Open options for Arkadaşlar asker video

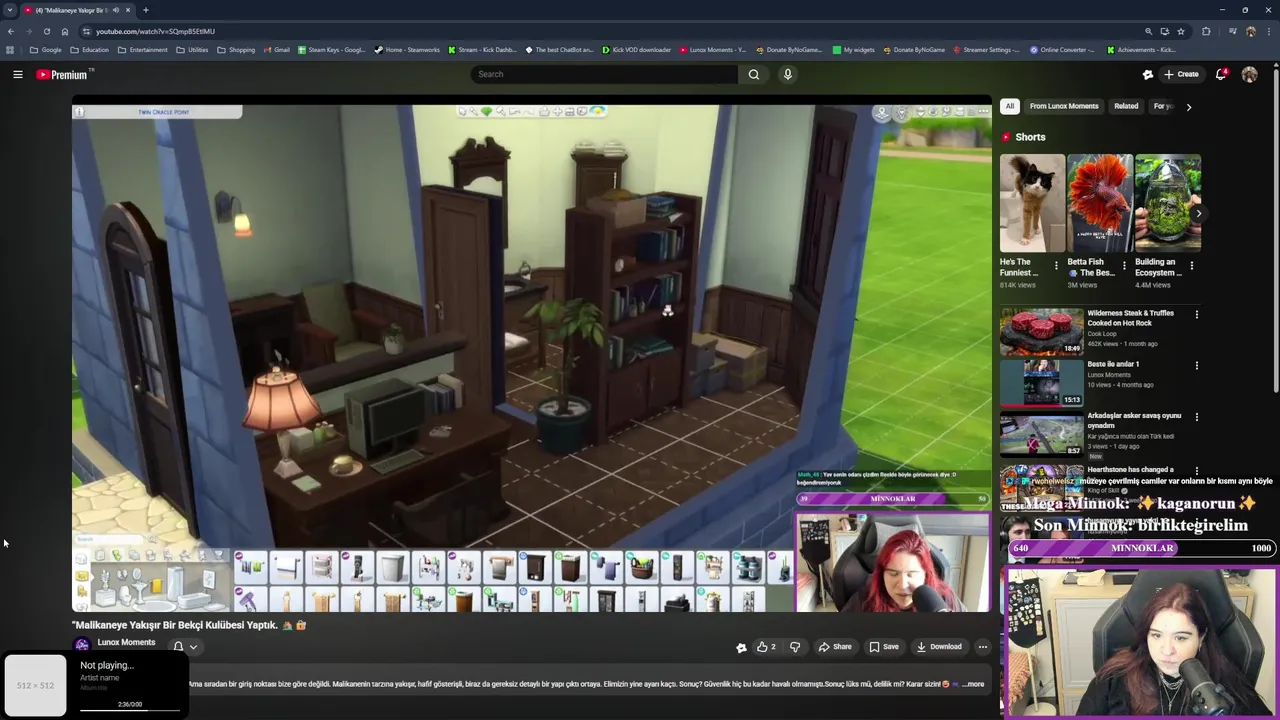[x=1197, y=417]
